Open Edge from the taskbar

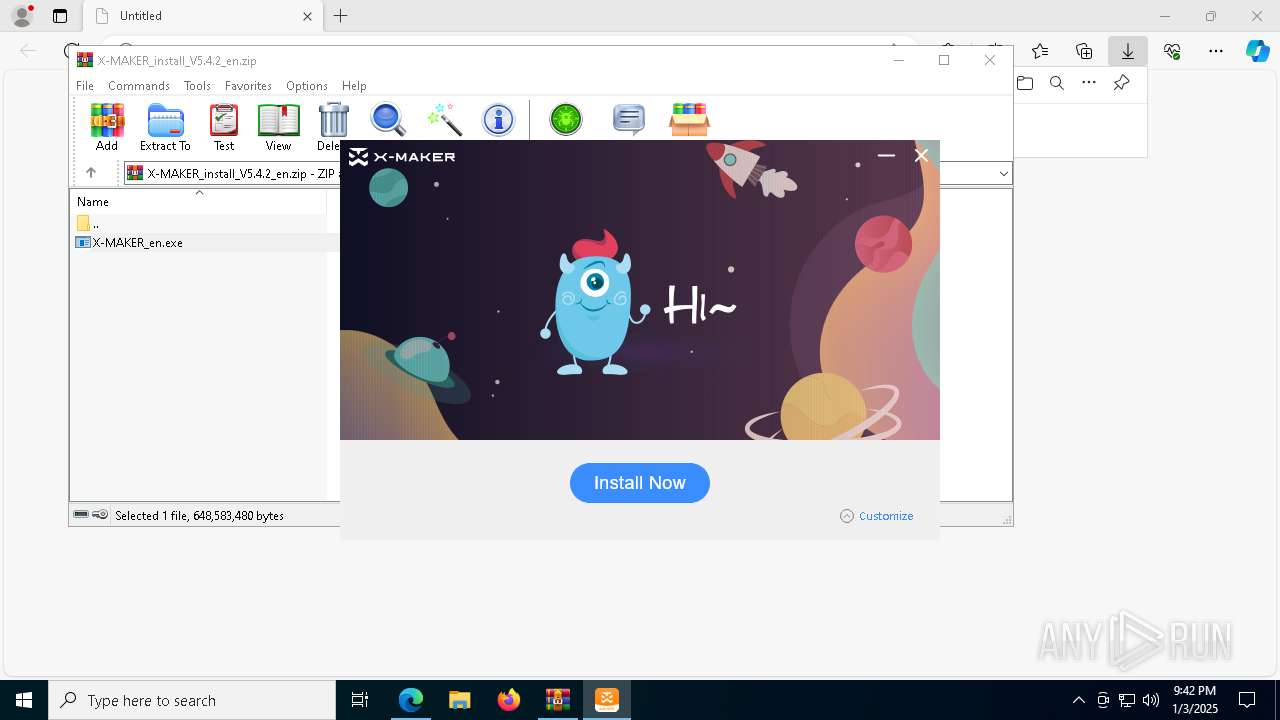point(411,700)
